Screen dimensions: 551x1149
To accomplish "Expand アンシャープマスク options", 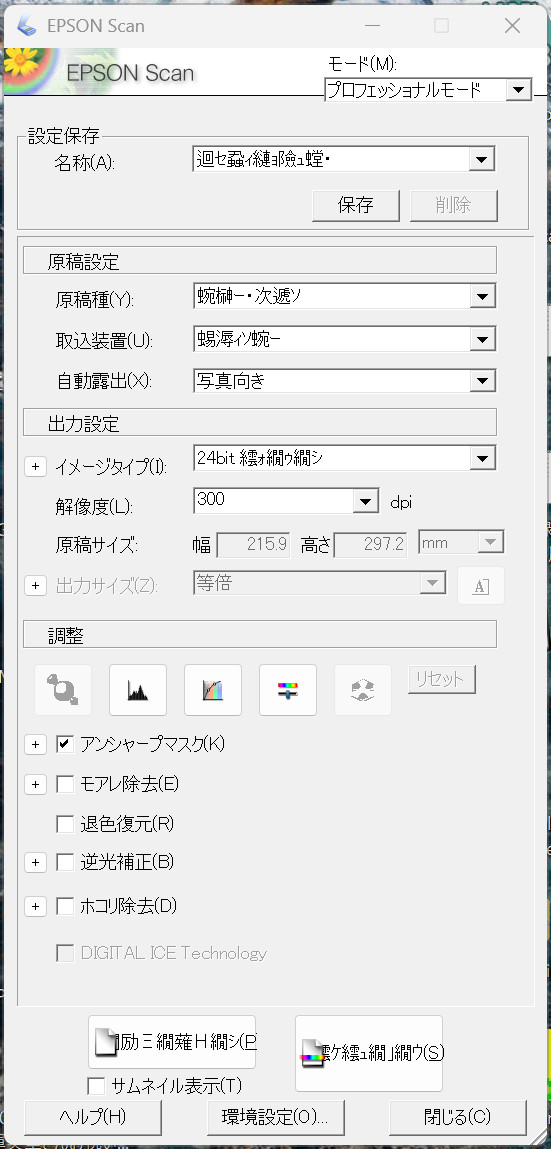I will point(35,745).
